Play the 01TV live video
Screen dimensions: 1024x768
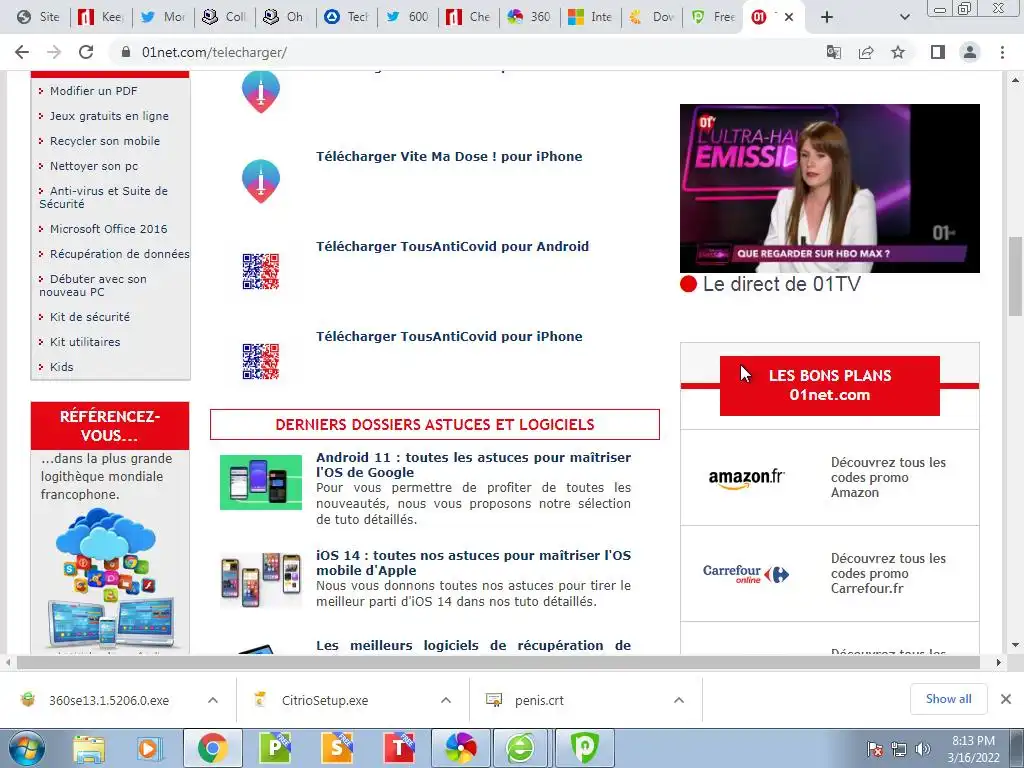tap(829, 188)
